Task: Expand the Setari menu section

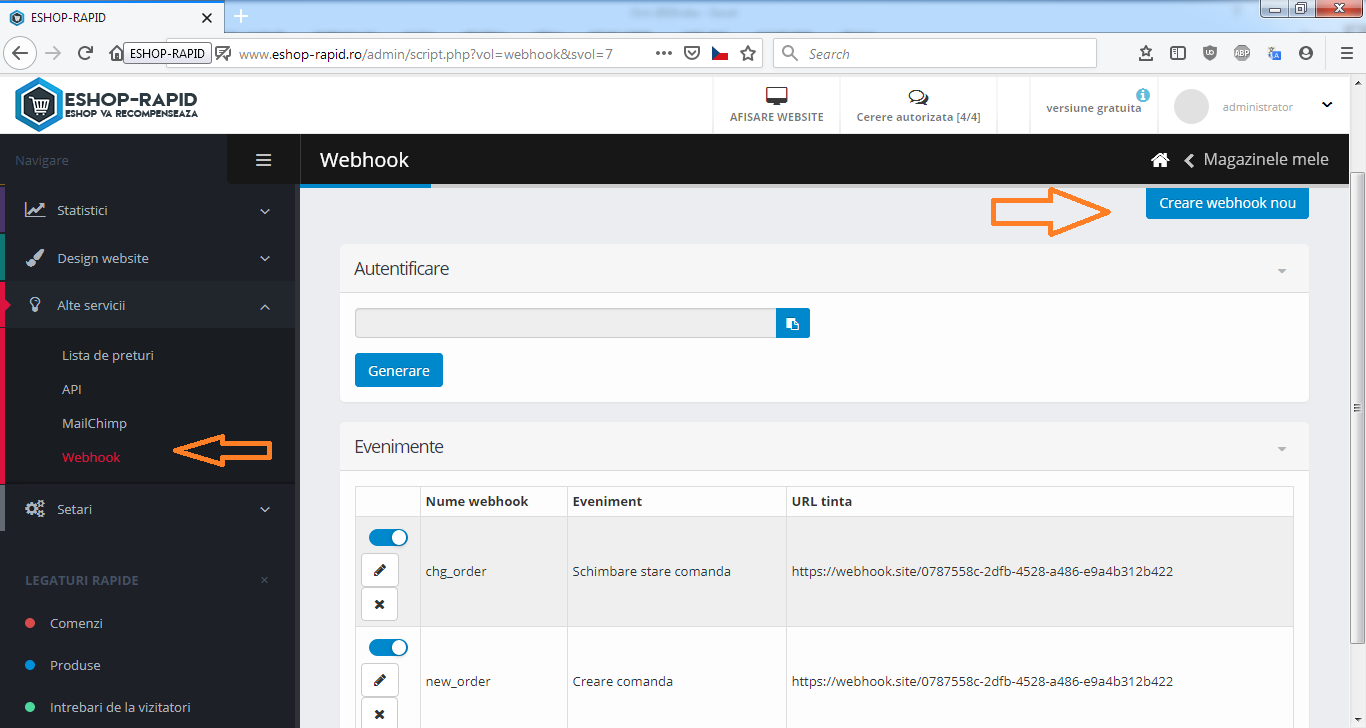Action: pos(148,509)
